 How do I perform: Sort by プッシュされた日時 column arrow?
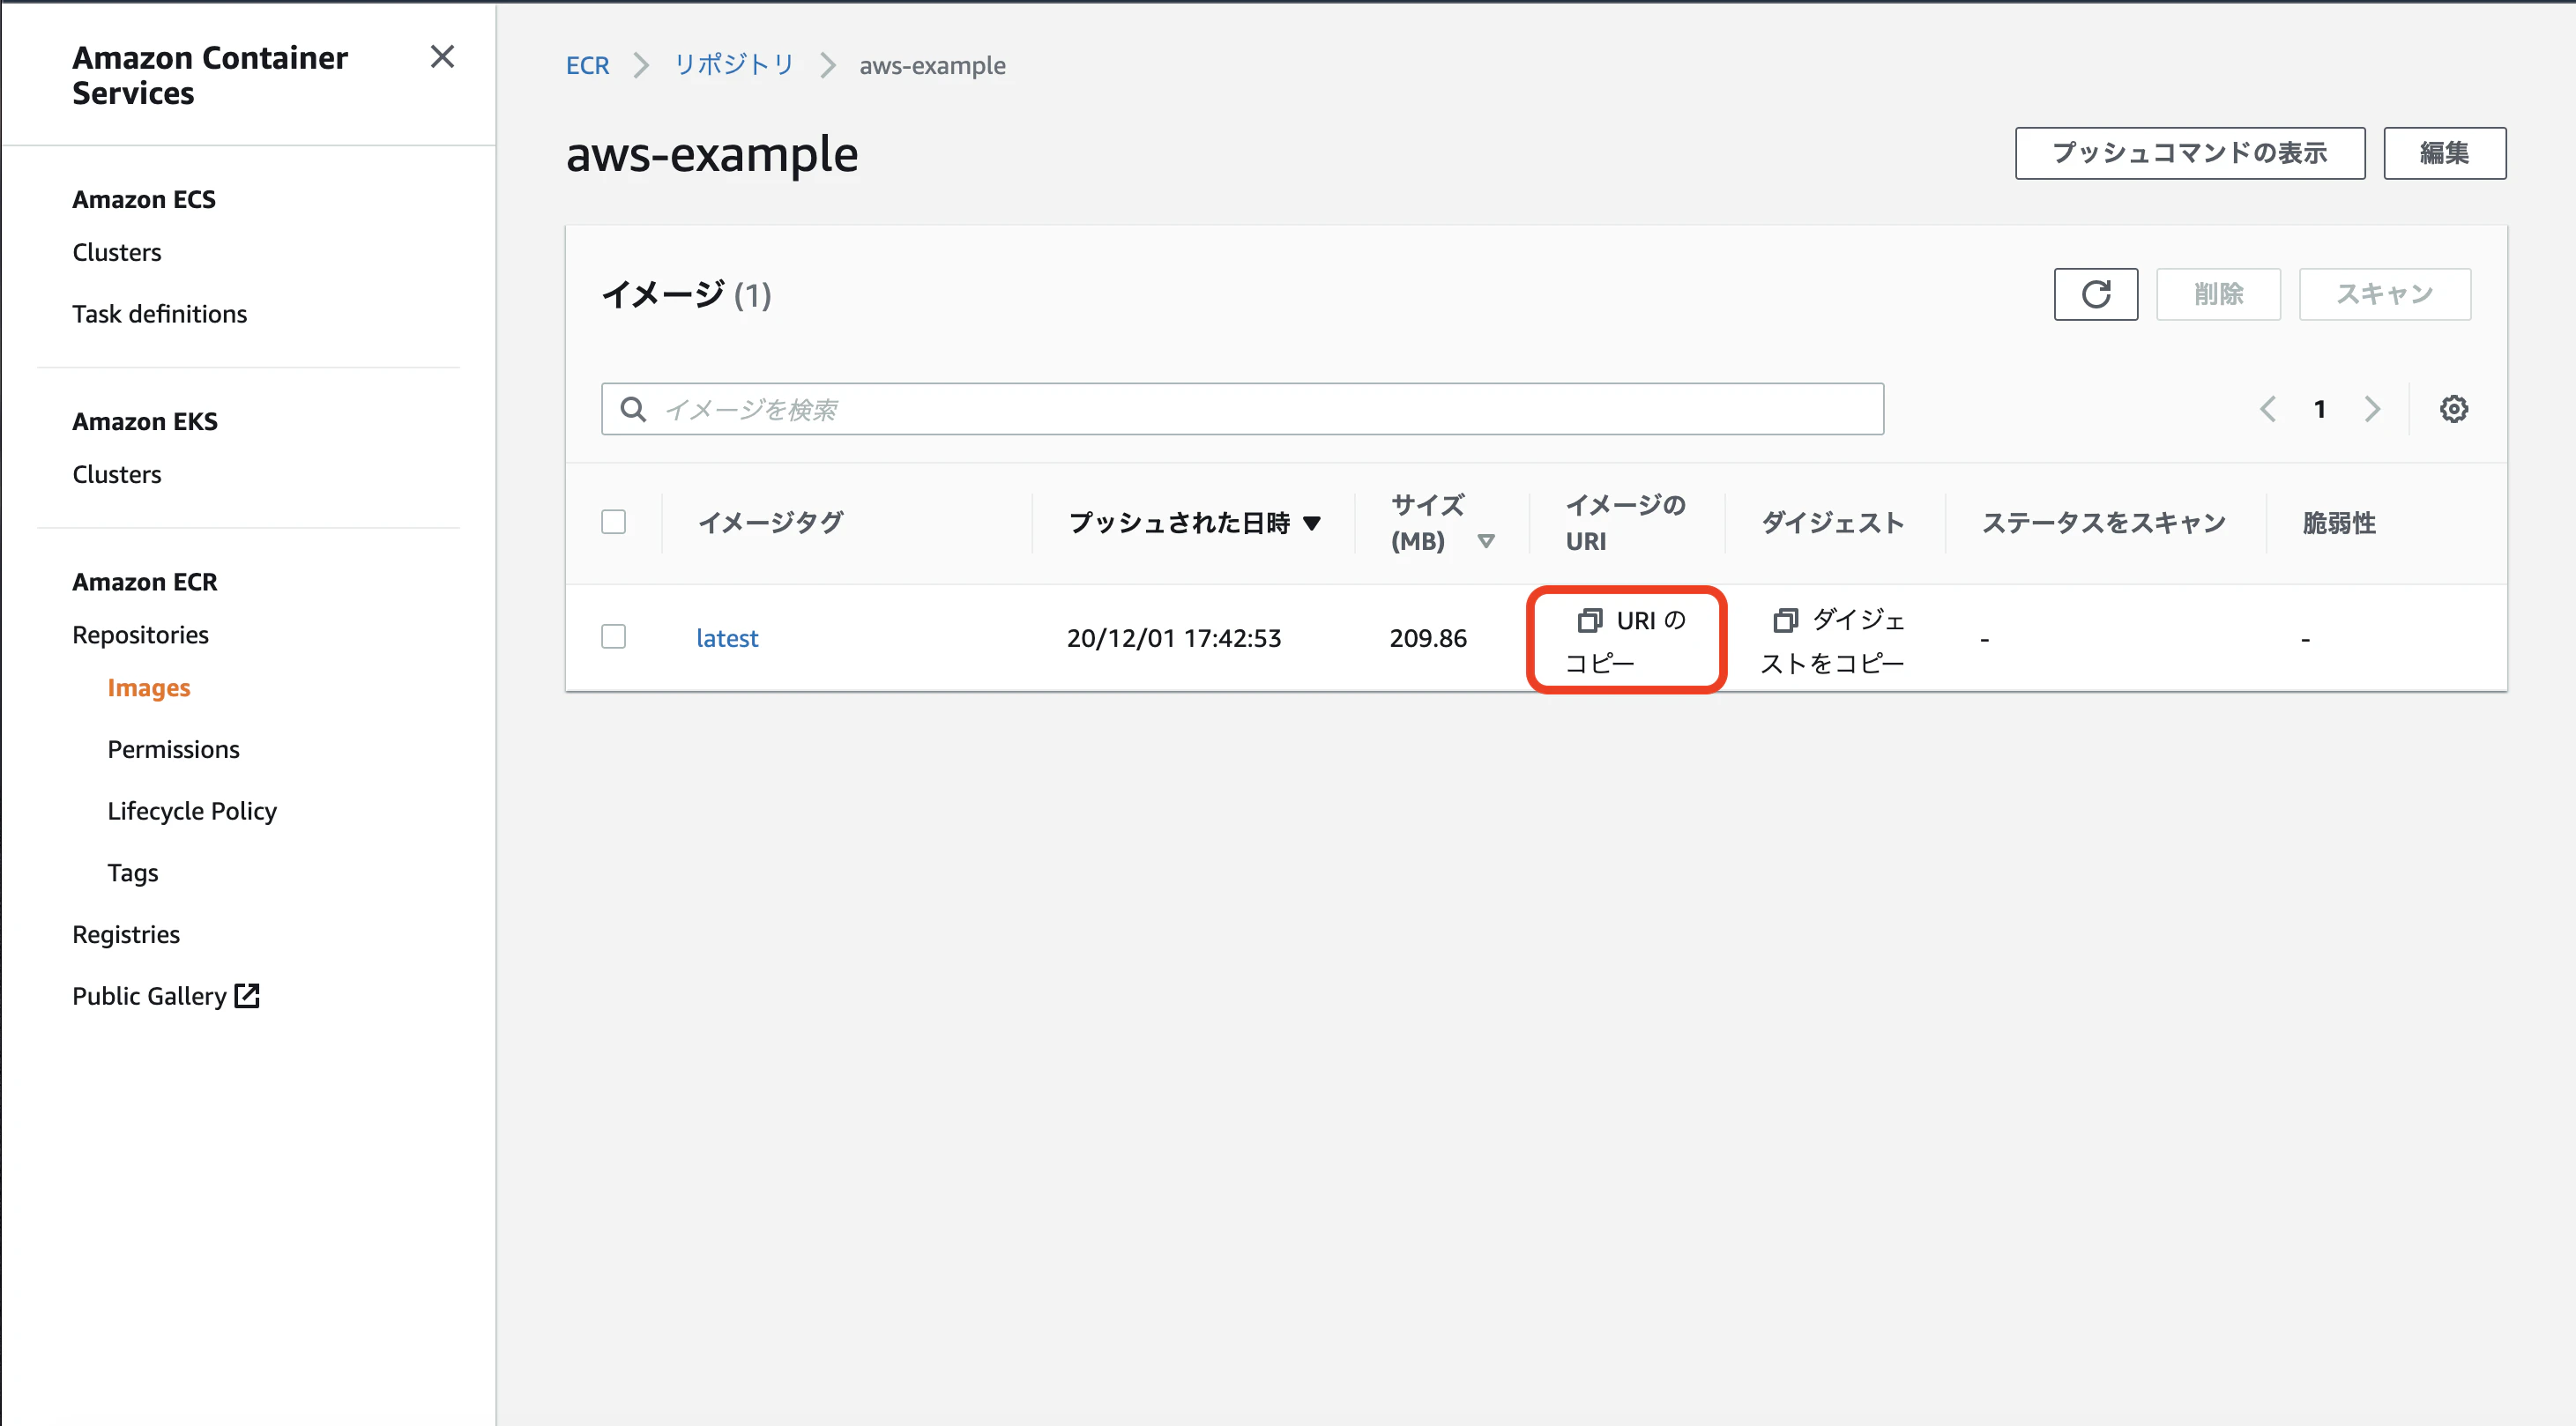(1312, 523)
